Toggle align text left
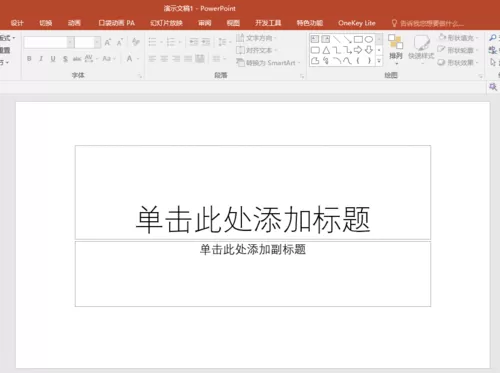Screen dimensions: 500x373 (x=152, y=59)
